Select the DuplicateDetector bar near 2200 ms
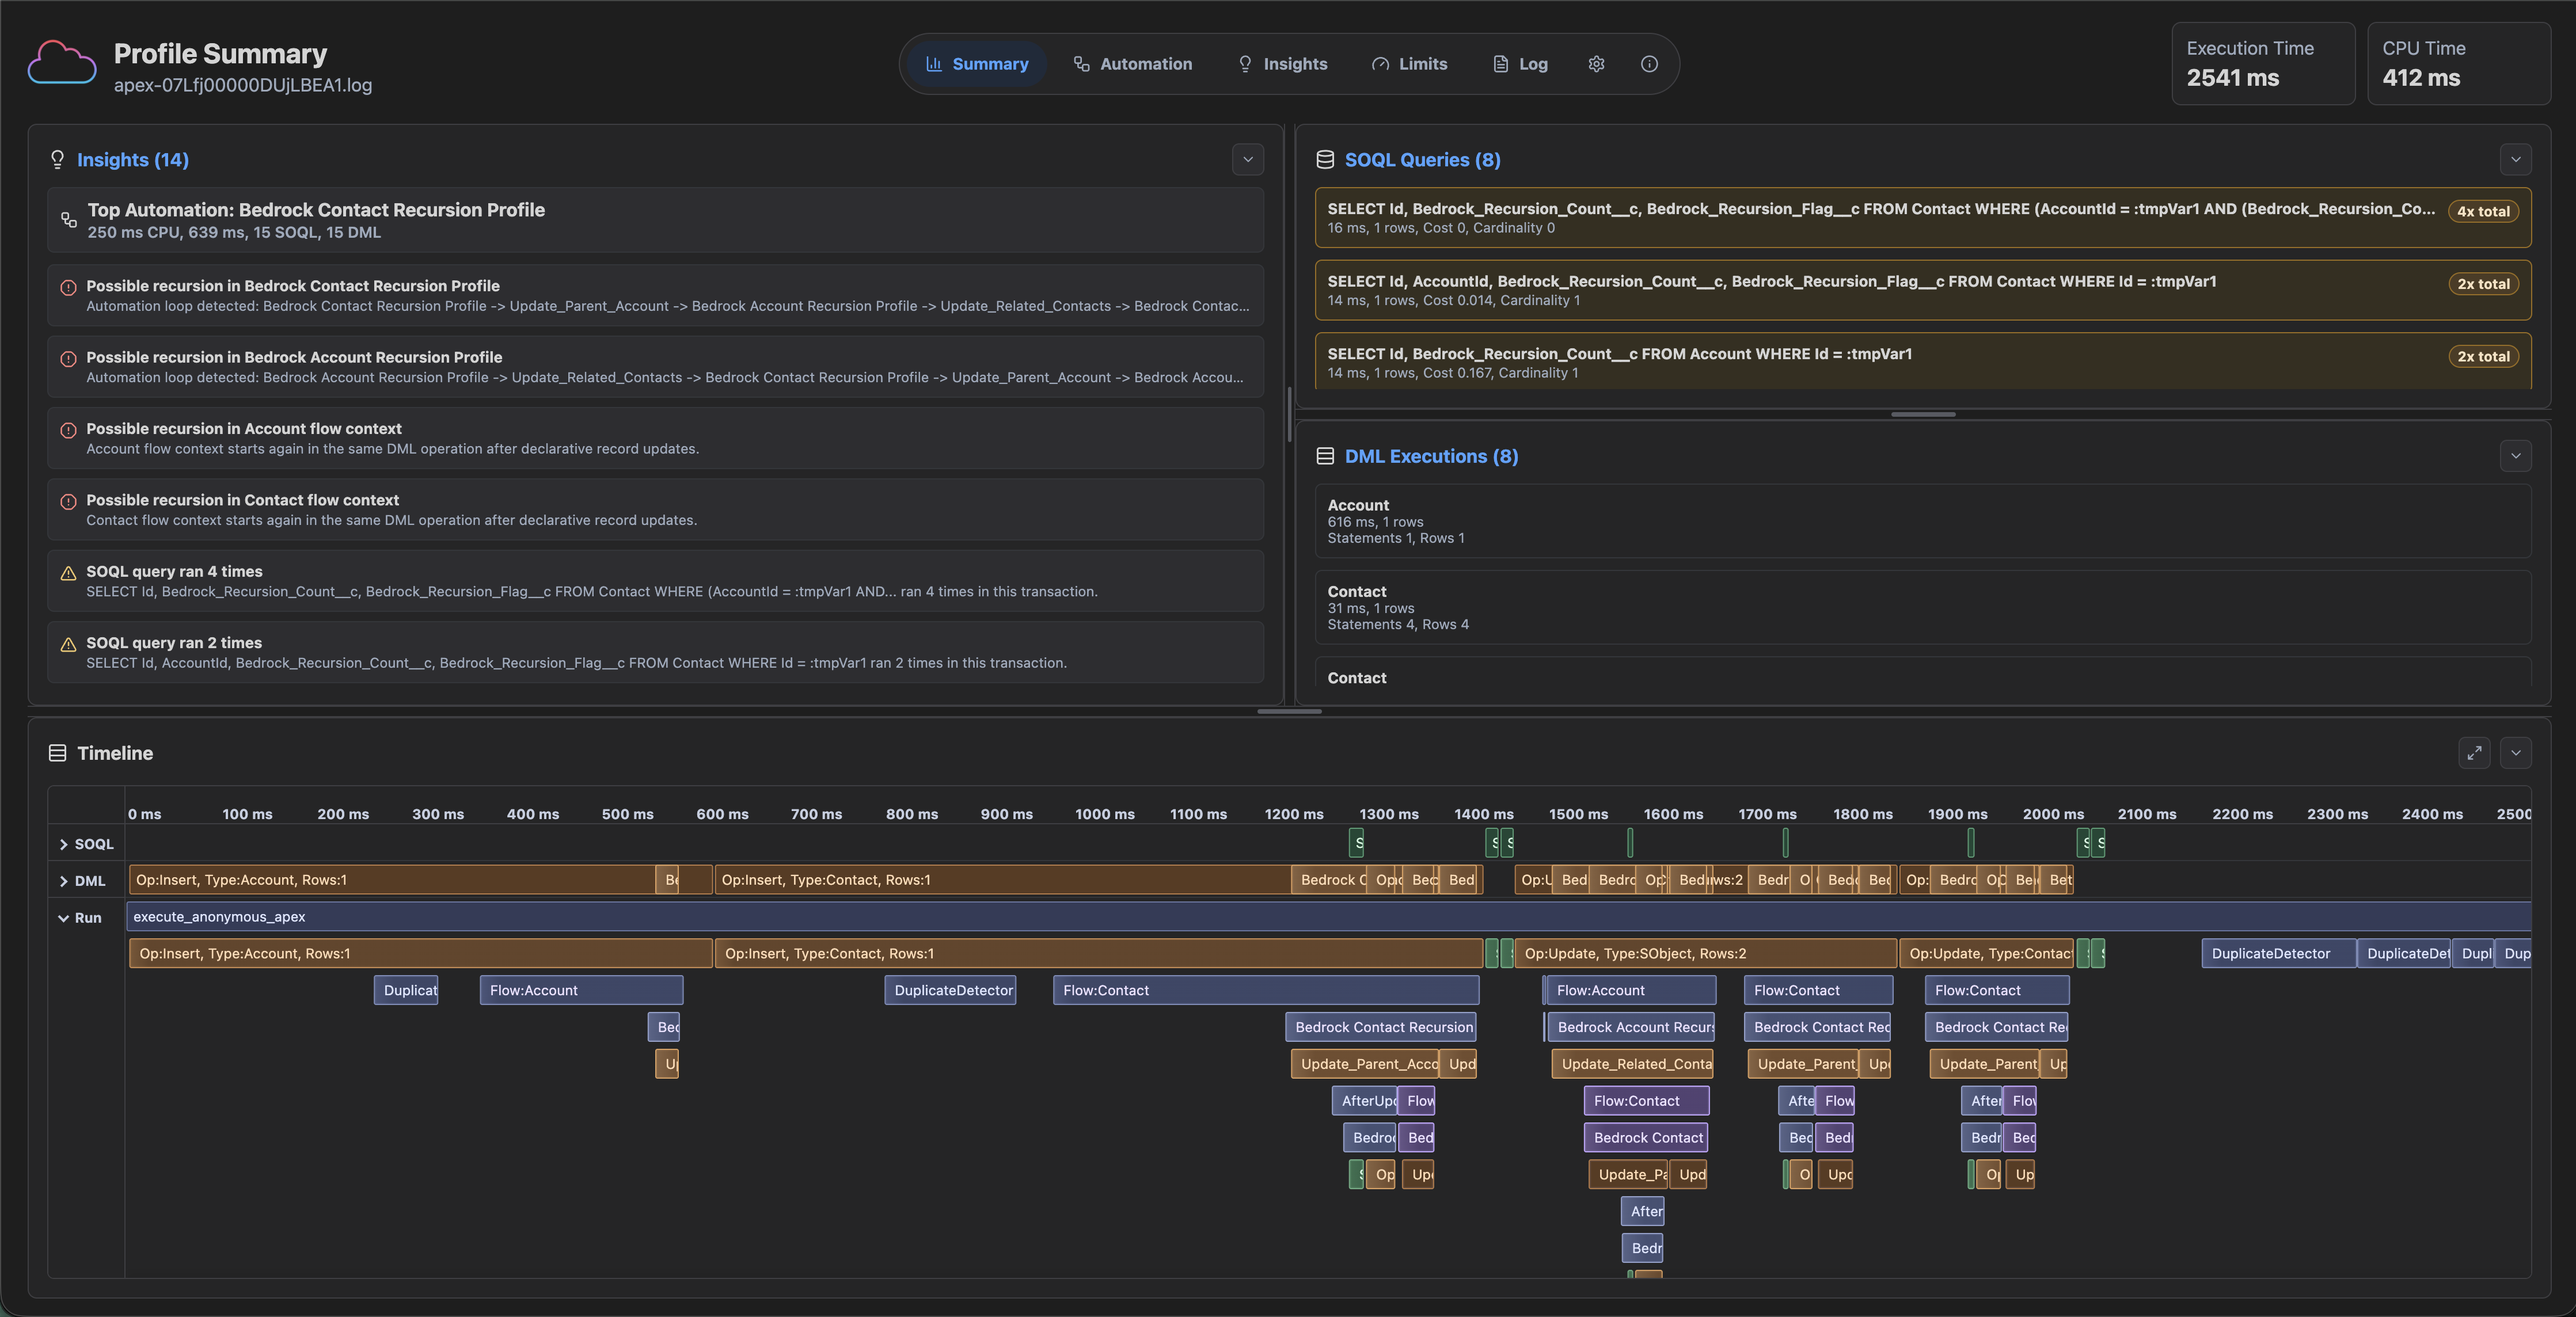The height and width of the screenshot is (1317, 2576). 2278,953
